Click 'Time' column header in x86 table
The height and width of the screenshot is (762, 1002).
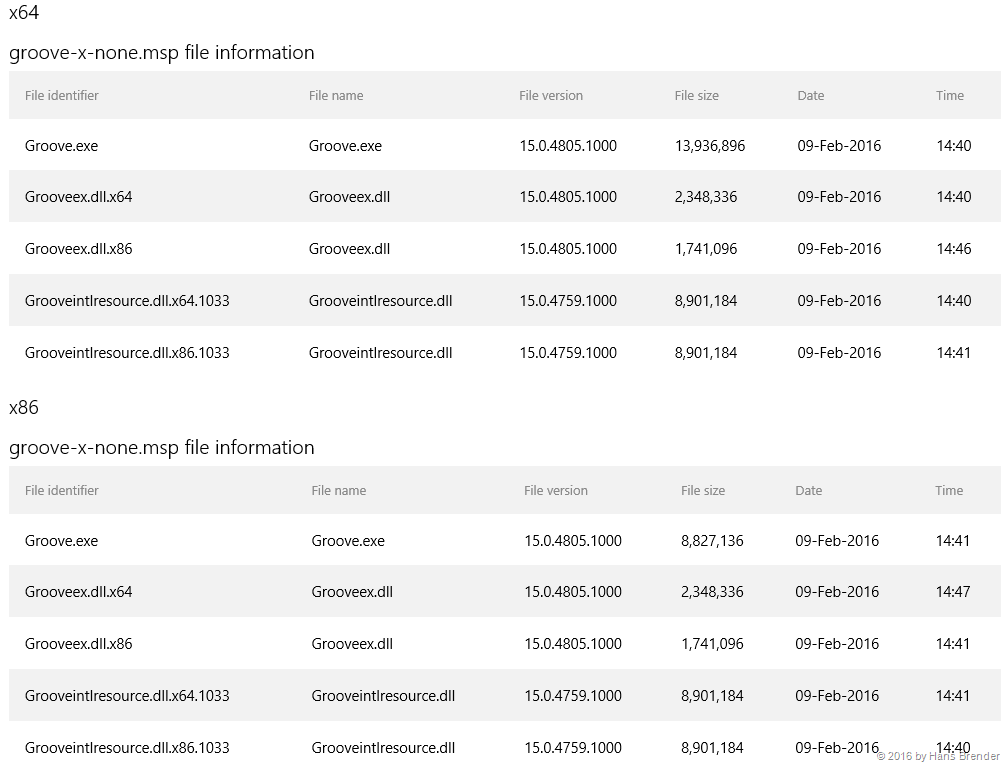click(x=949, y=491)
